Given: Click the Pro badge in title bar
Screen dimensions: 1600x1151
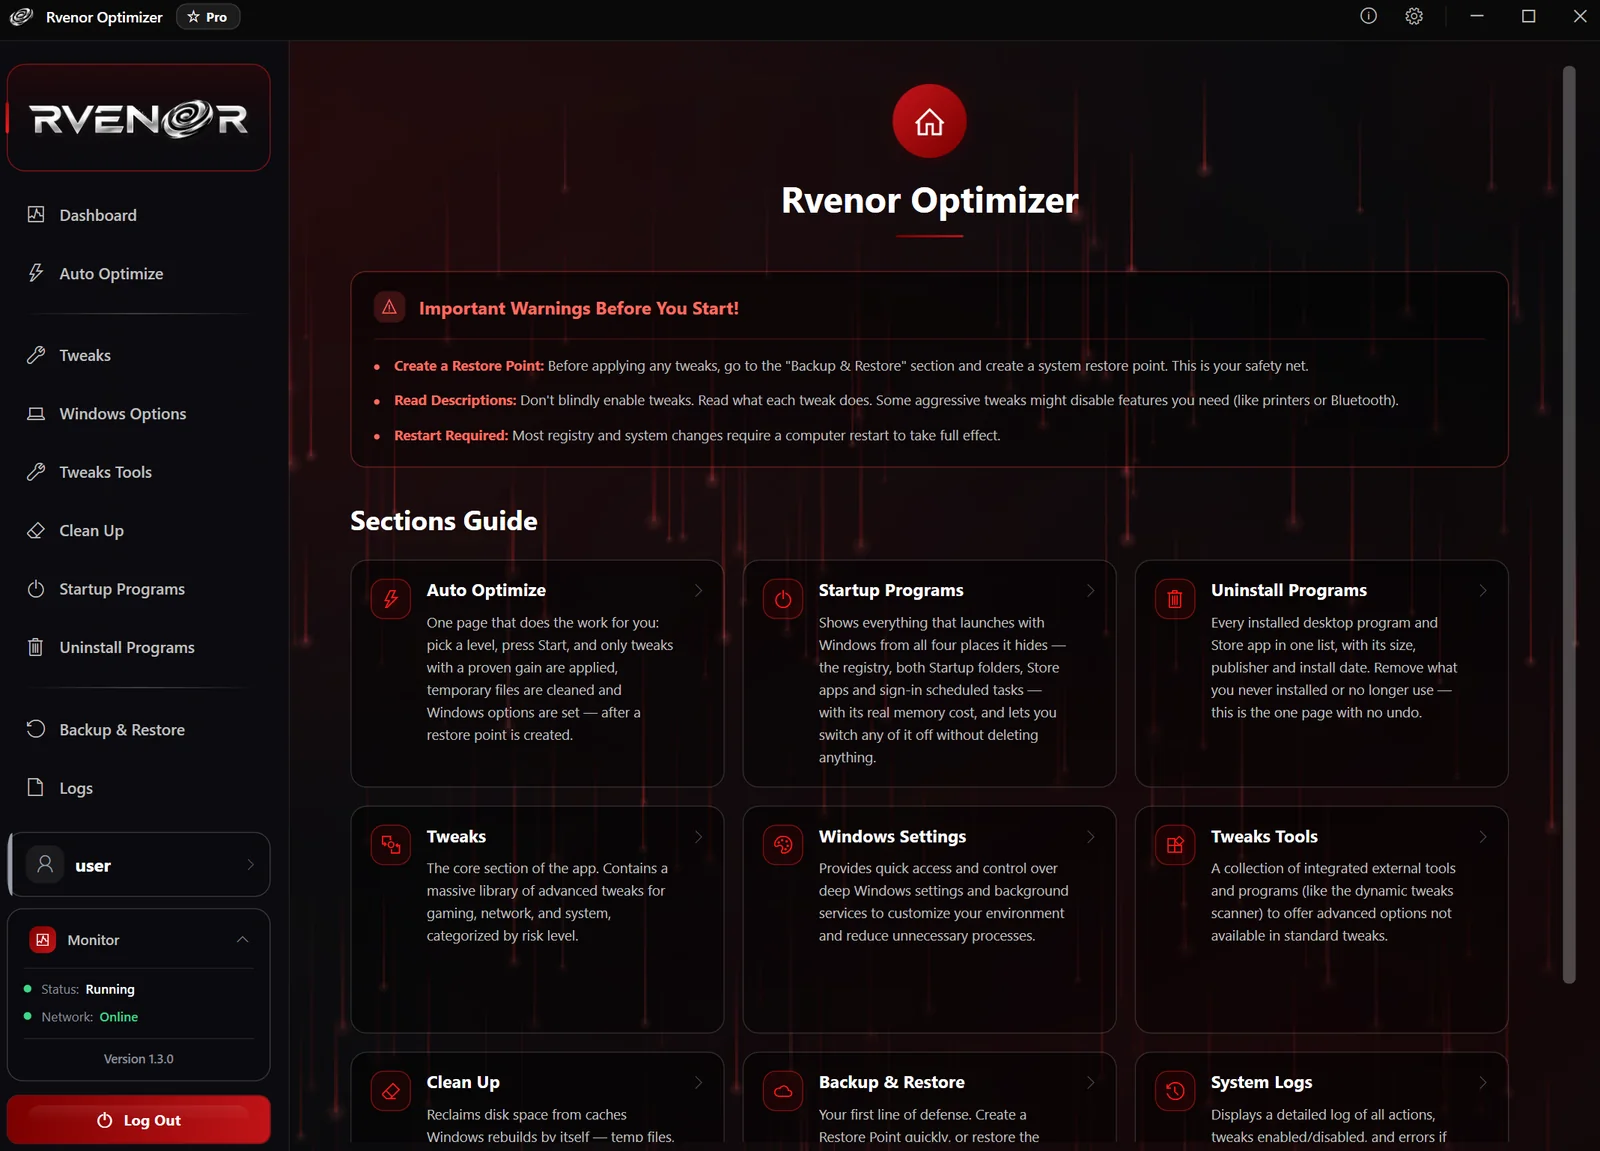Looking at the screenshot, I should pos(208,17).
